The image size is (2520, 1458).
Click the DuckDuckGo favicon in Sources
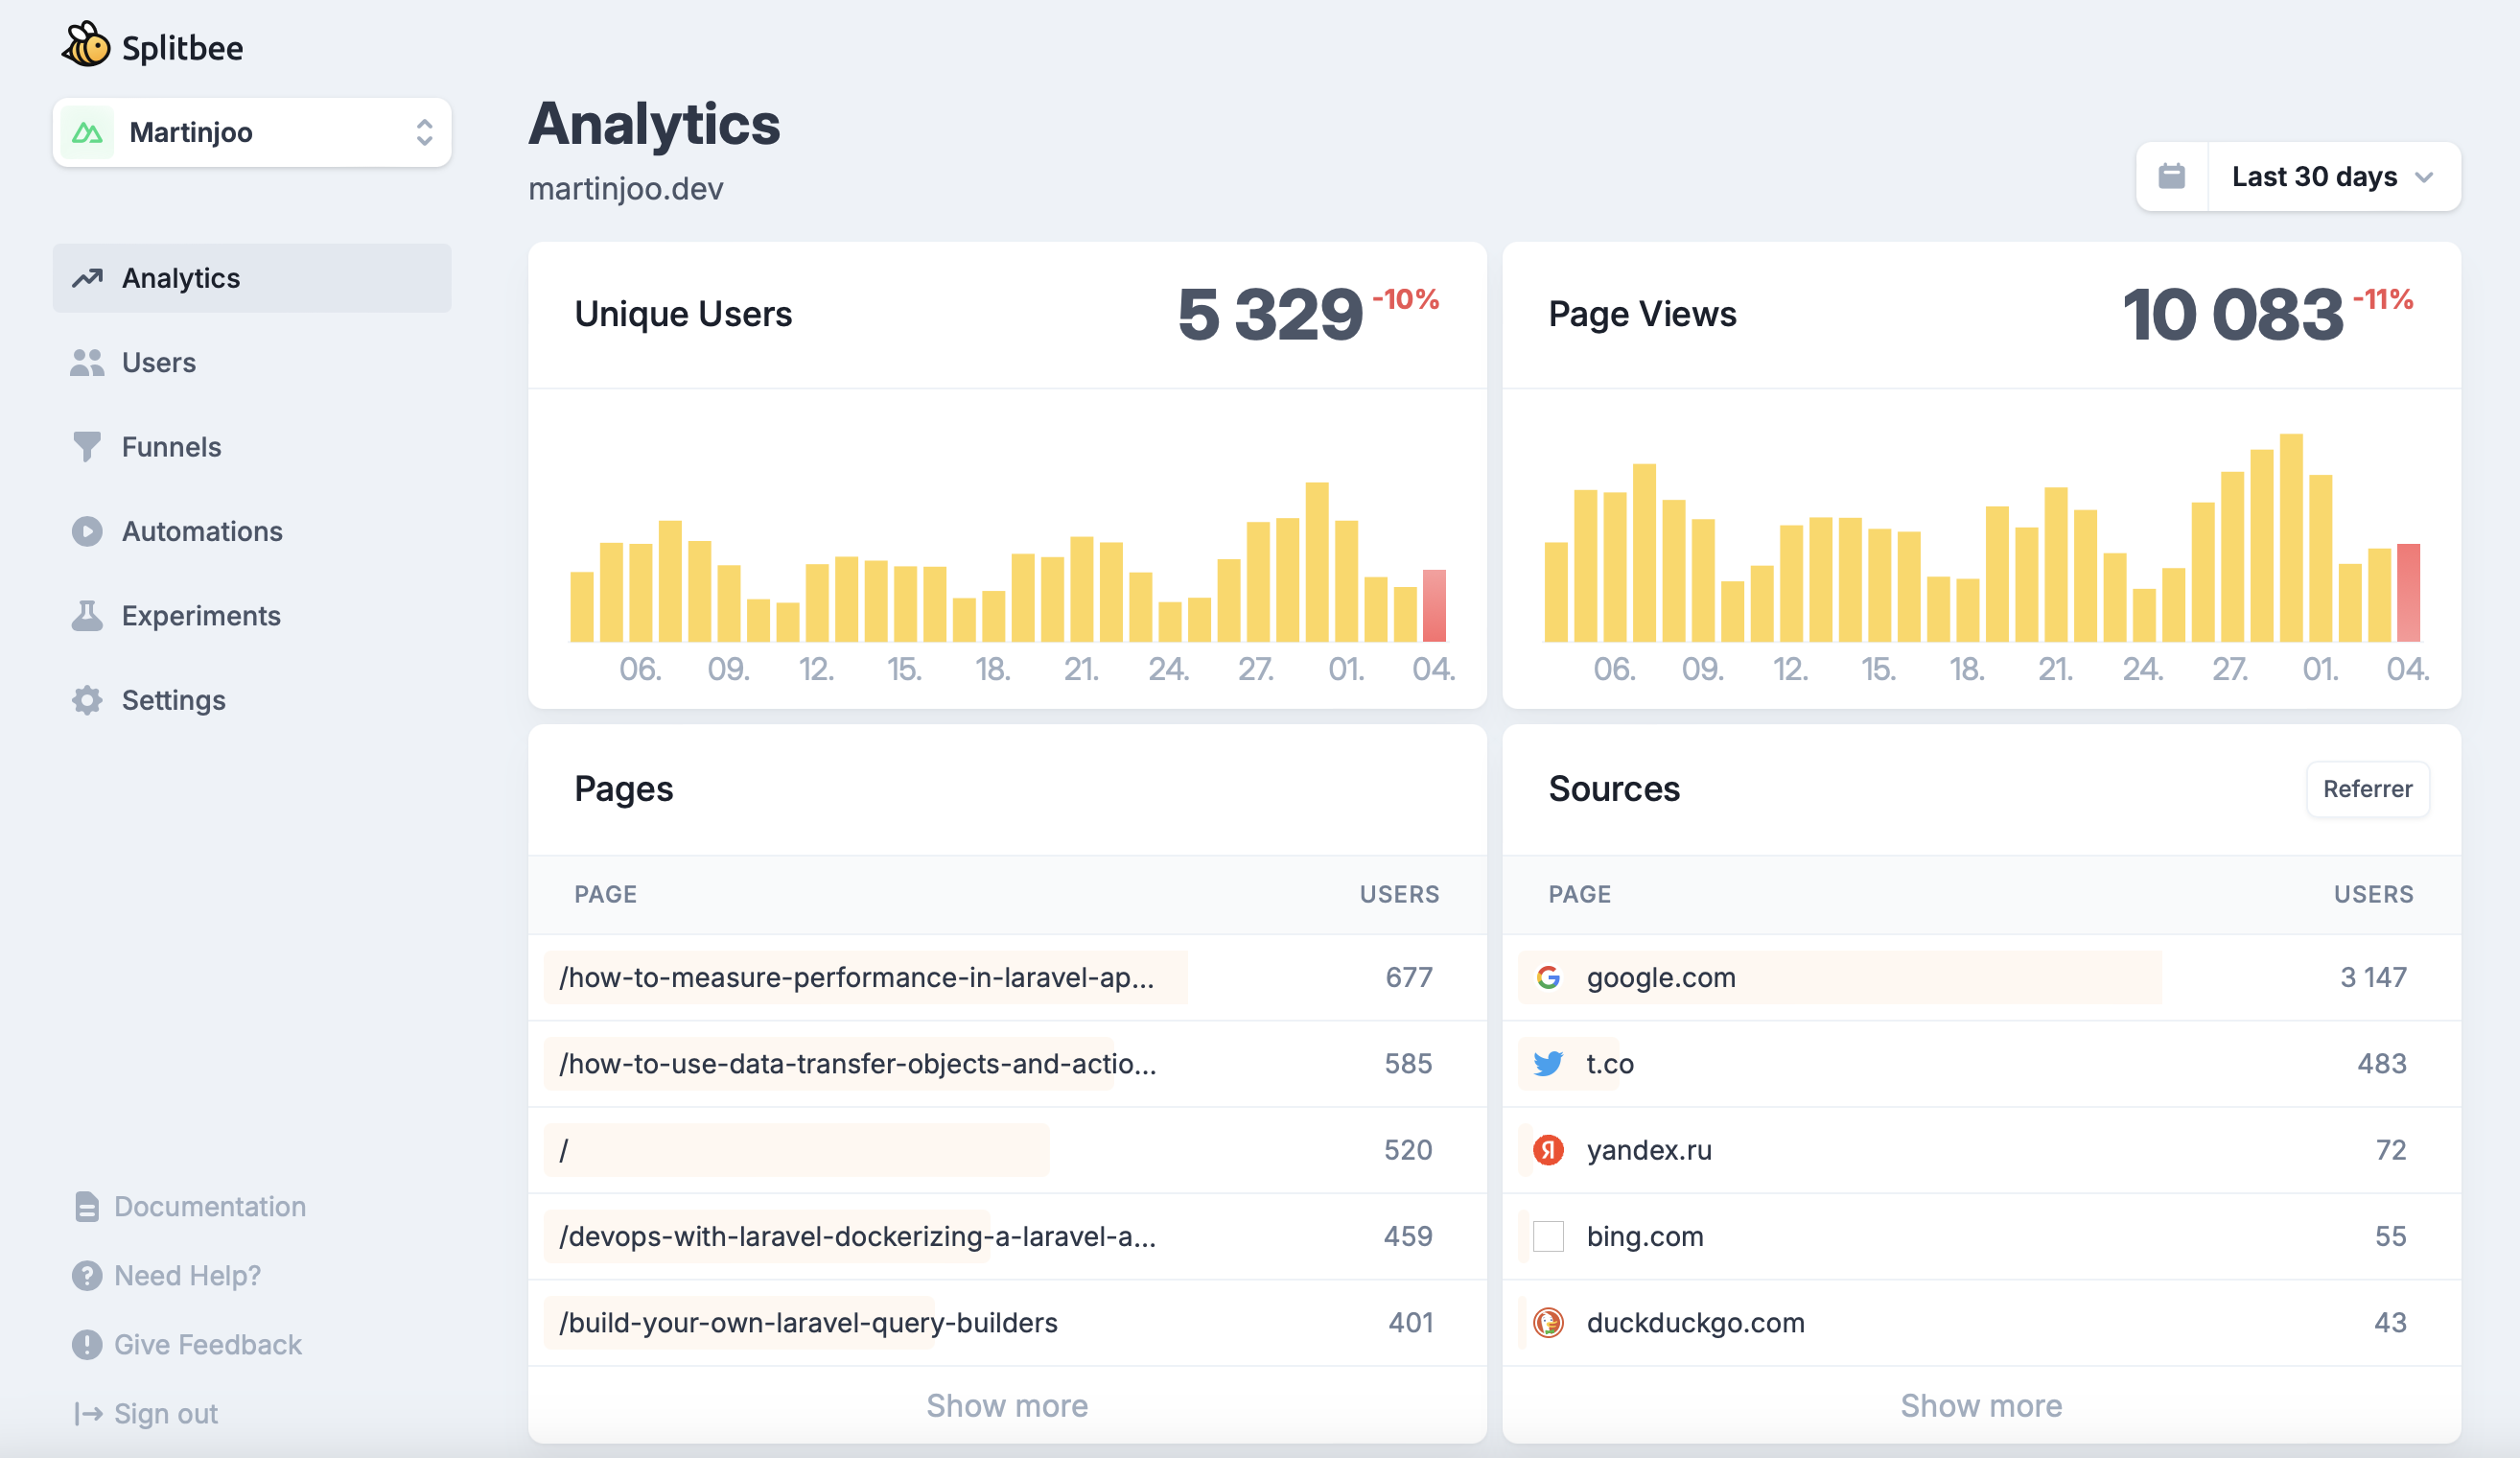tap(1548, 1322)
